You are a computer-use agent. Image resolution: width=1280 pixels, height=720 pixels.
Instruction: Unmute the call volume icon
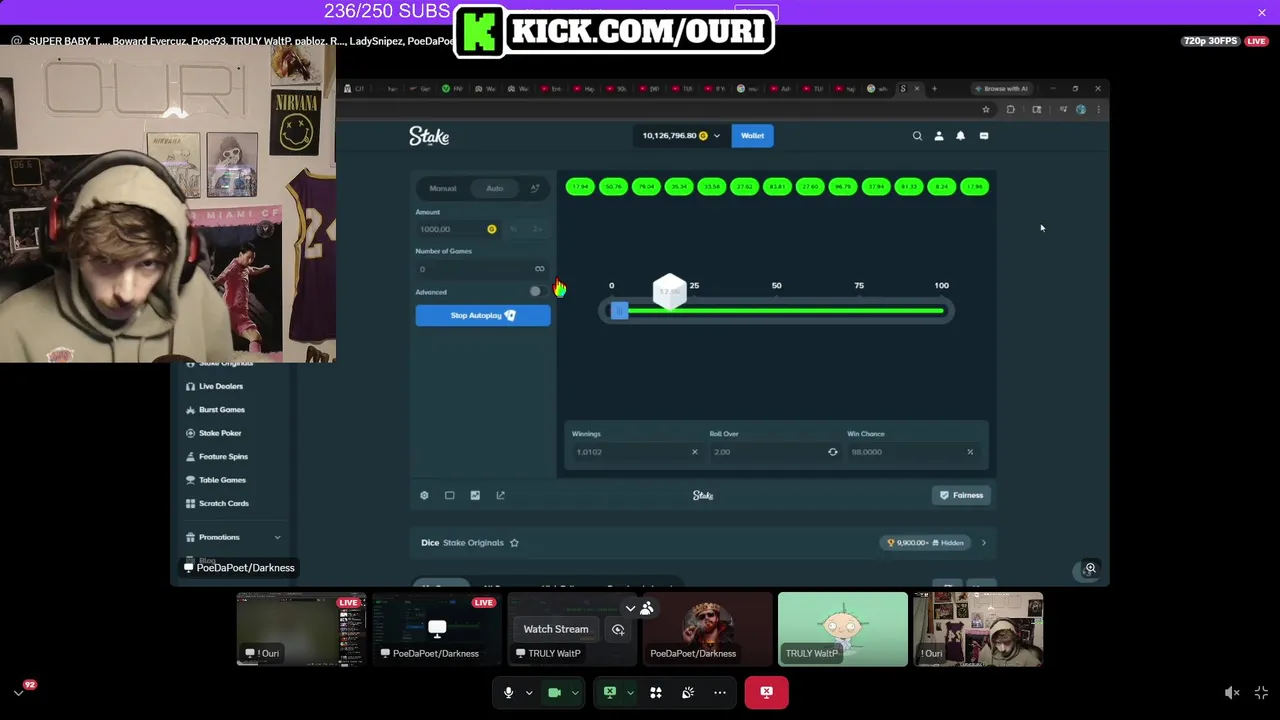click(x=1232, y=692)
